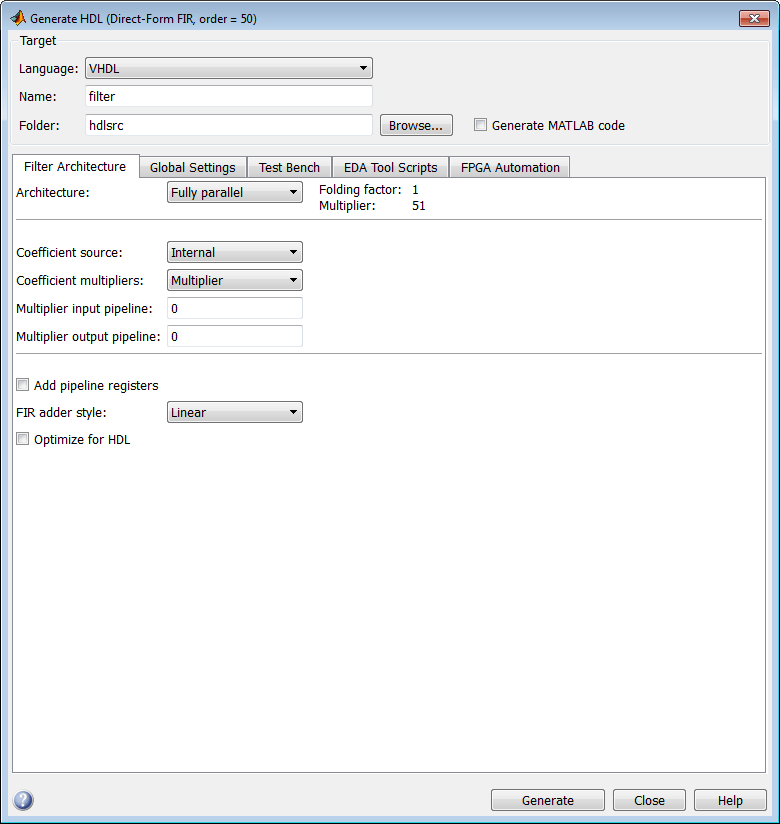Enable Generate MATLAB code checkbox
780x824 pixels.
[x=480, y=125]
